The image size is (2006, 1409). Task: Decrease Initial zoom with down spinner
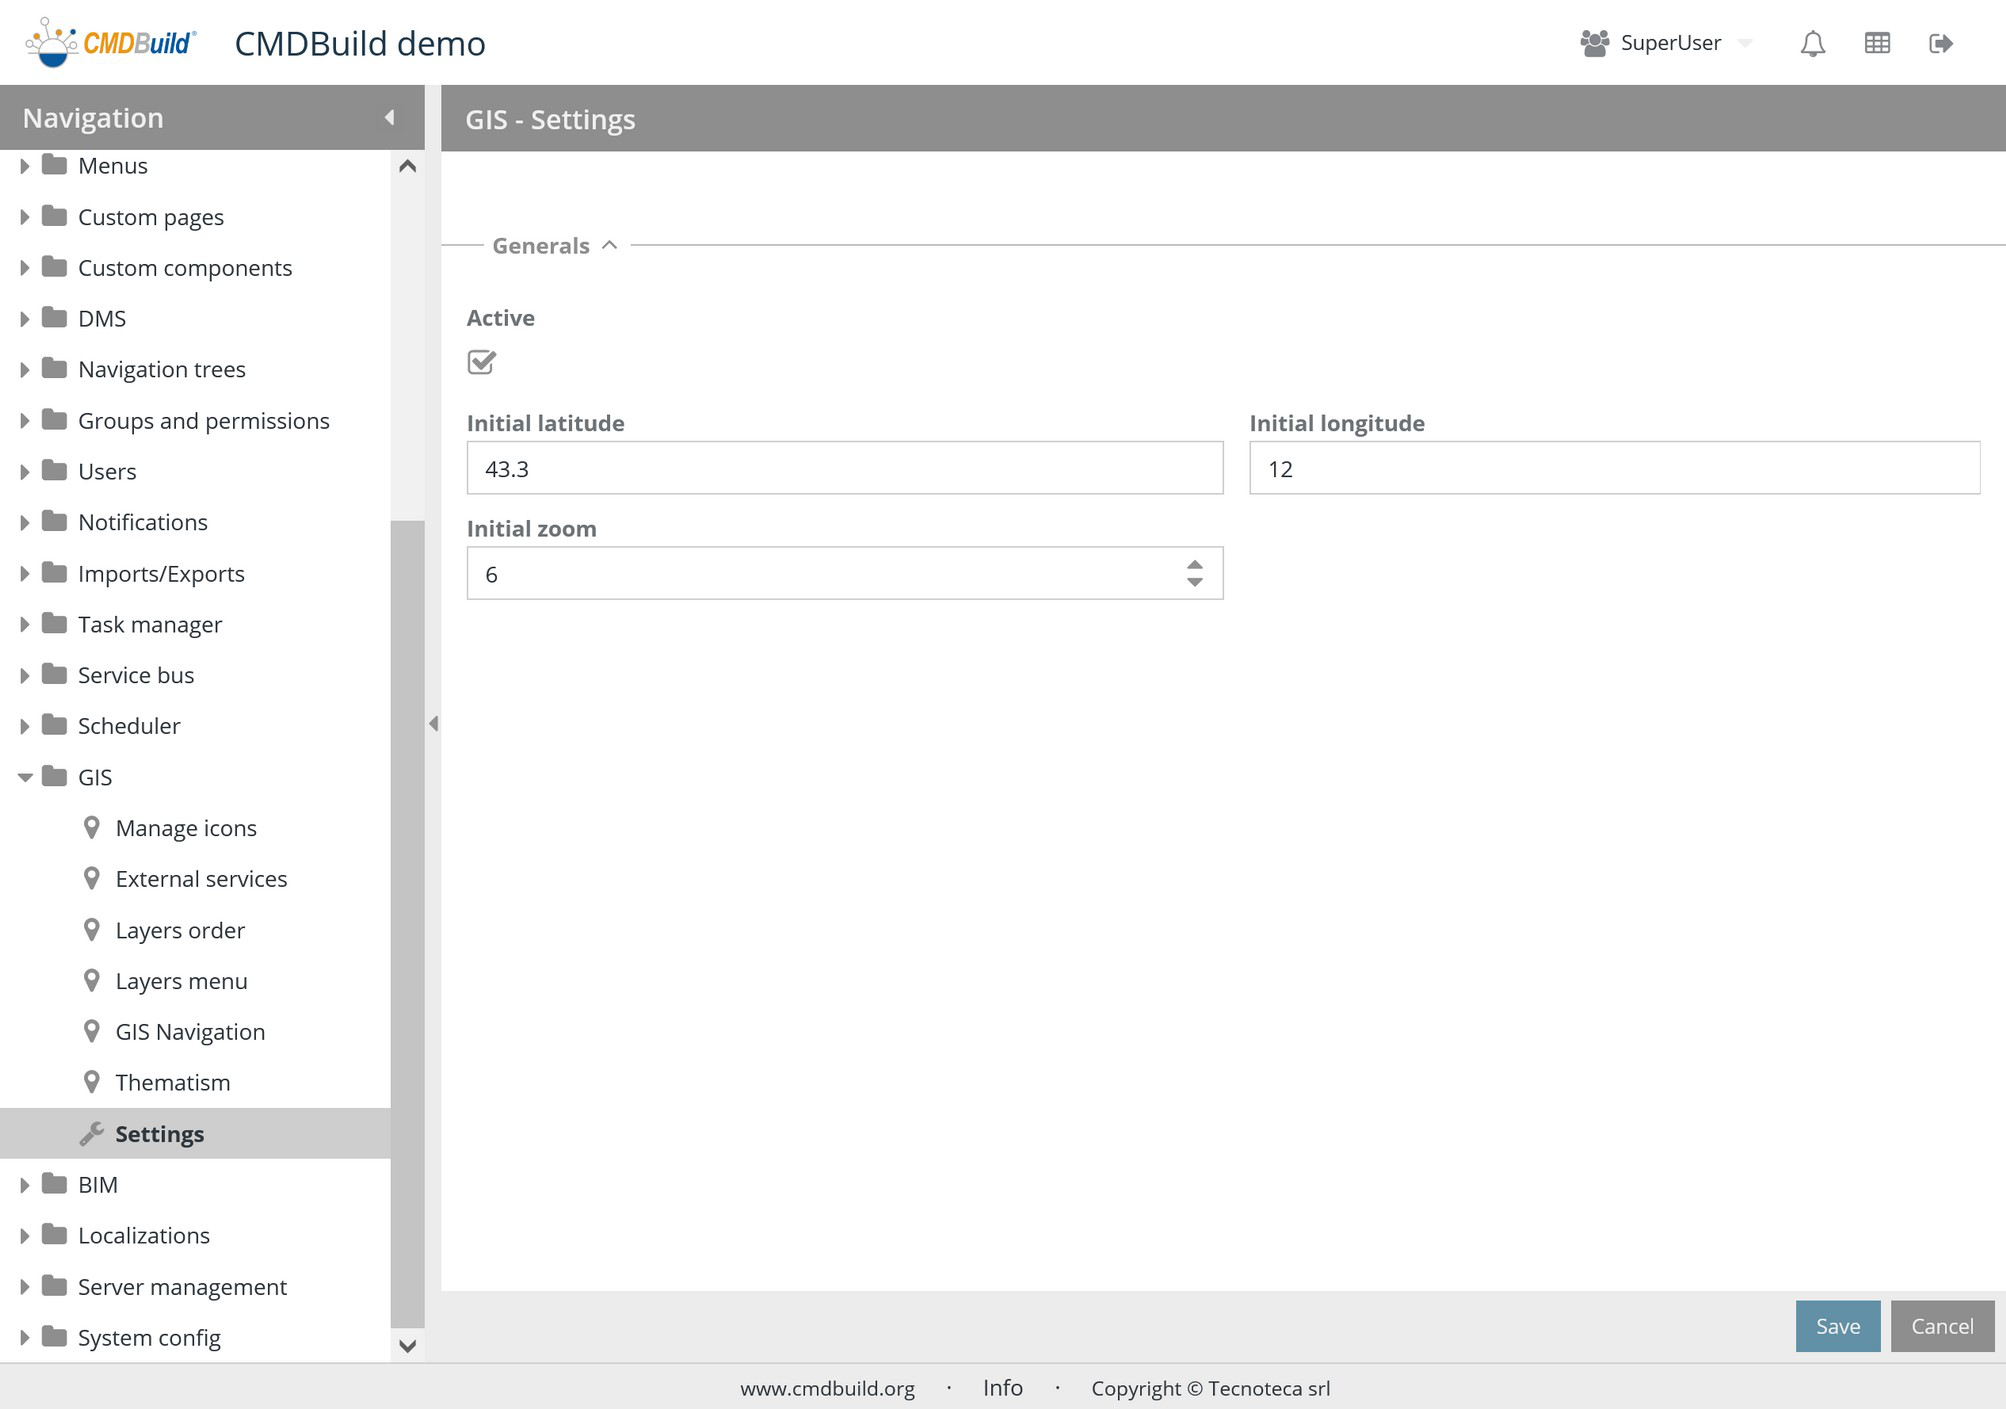(x=1194, y=582)
